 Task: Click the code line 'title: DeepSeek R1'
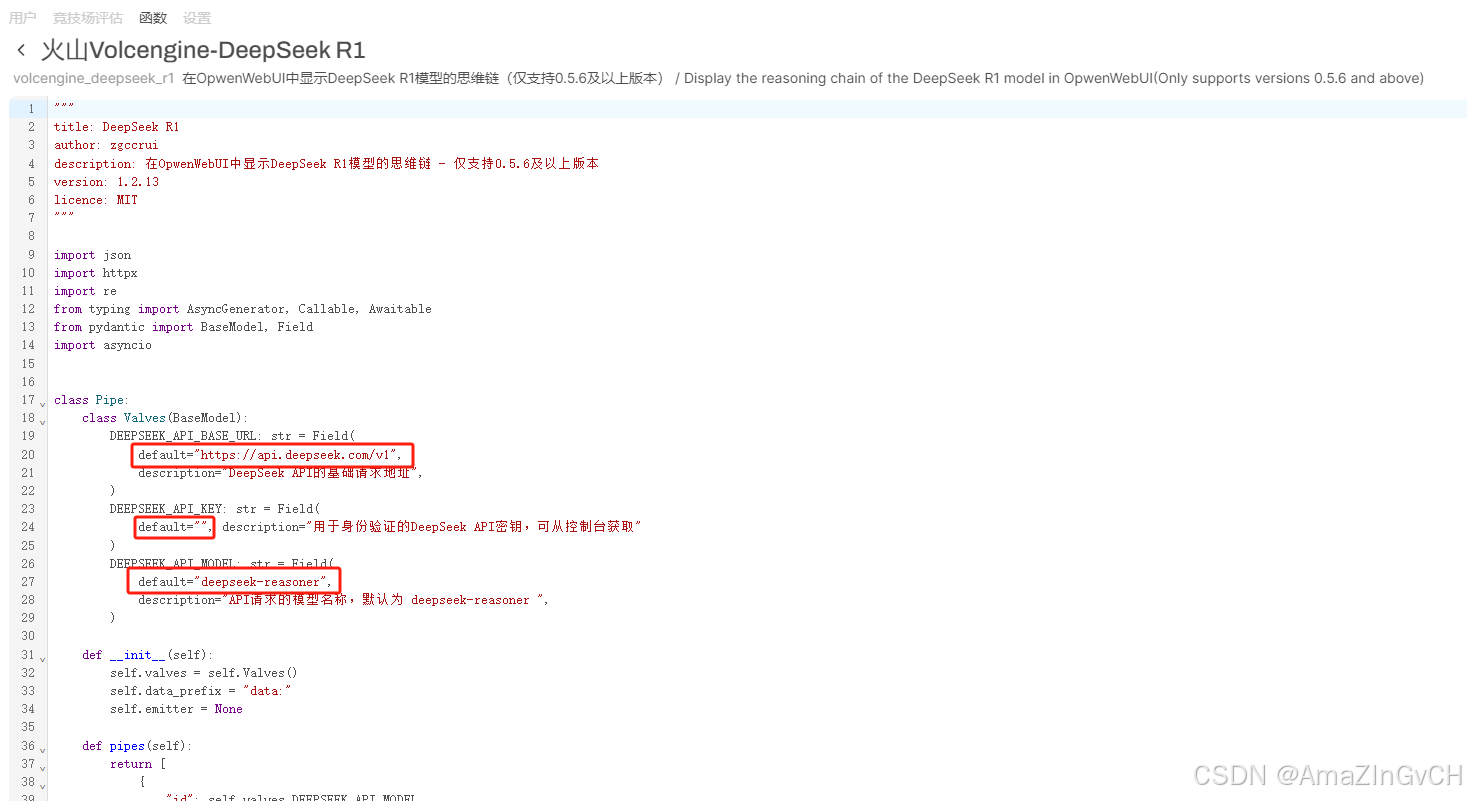click(117, 127)
